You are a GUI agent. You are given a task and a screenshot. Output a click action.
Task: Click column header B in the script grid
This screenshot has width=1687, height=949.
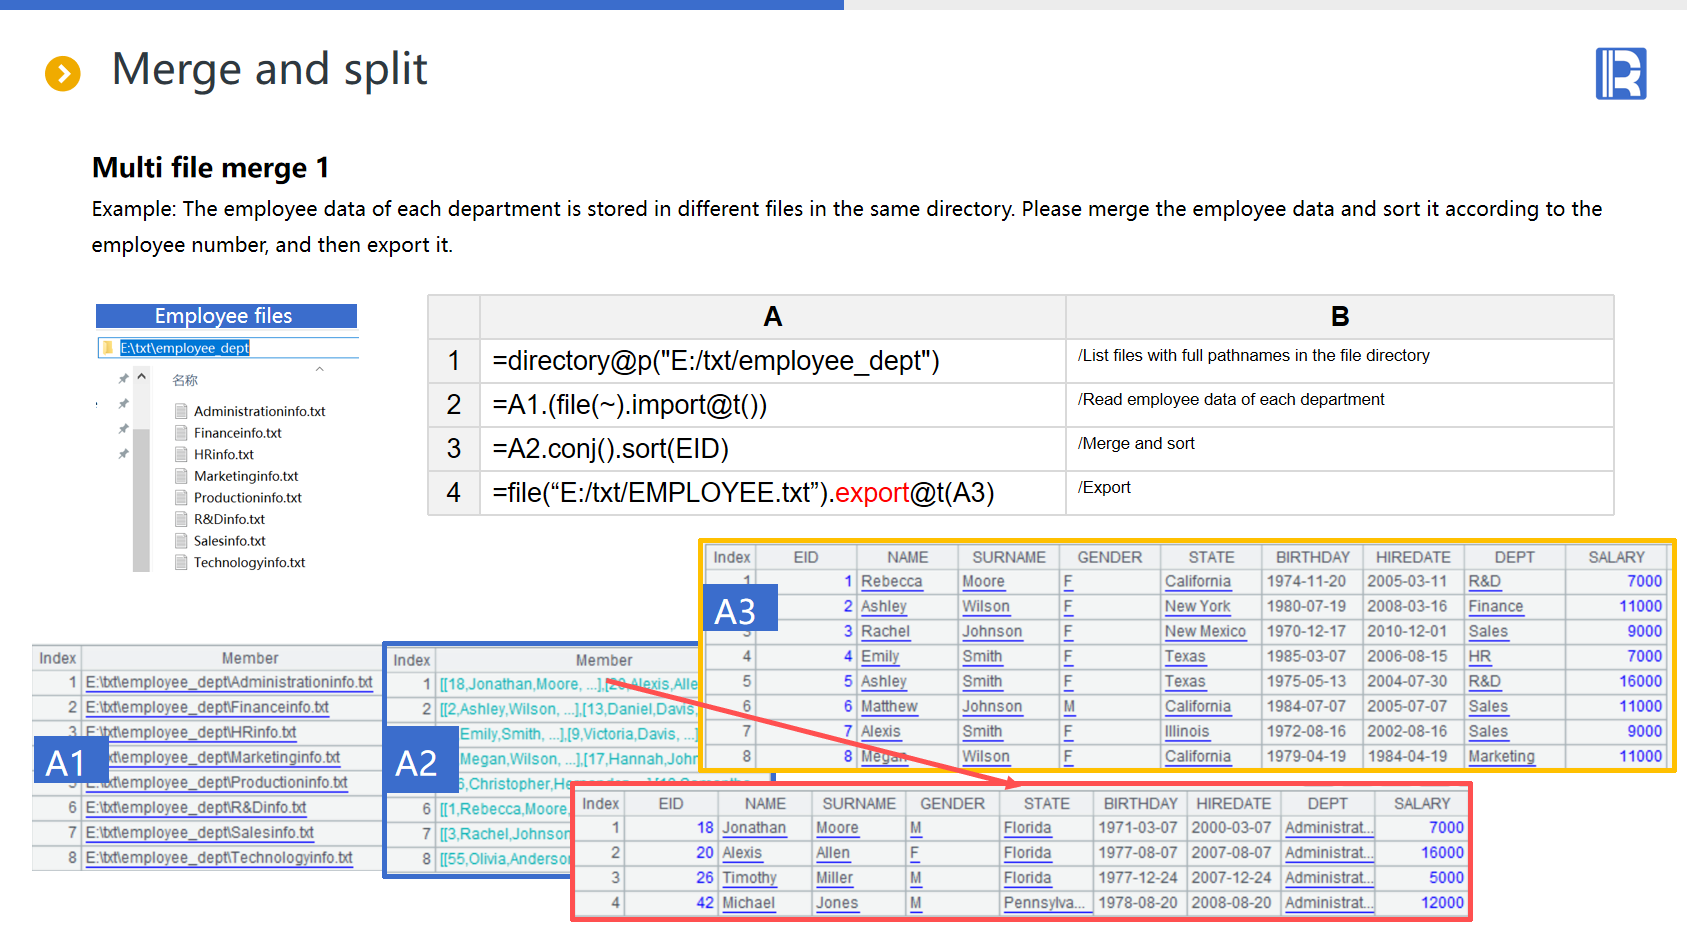[x=1339, y=317]
